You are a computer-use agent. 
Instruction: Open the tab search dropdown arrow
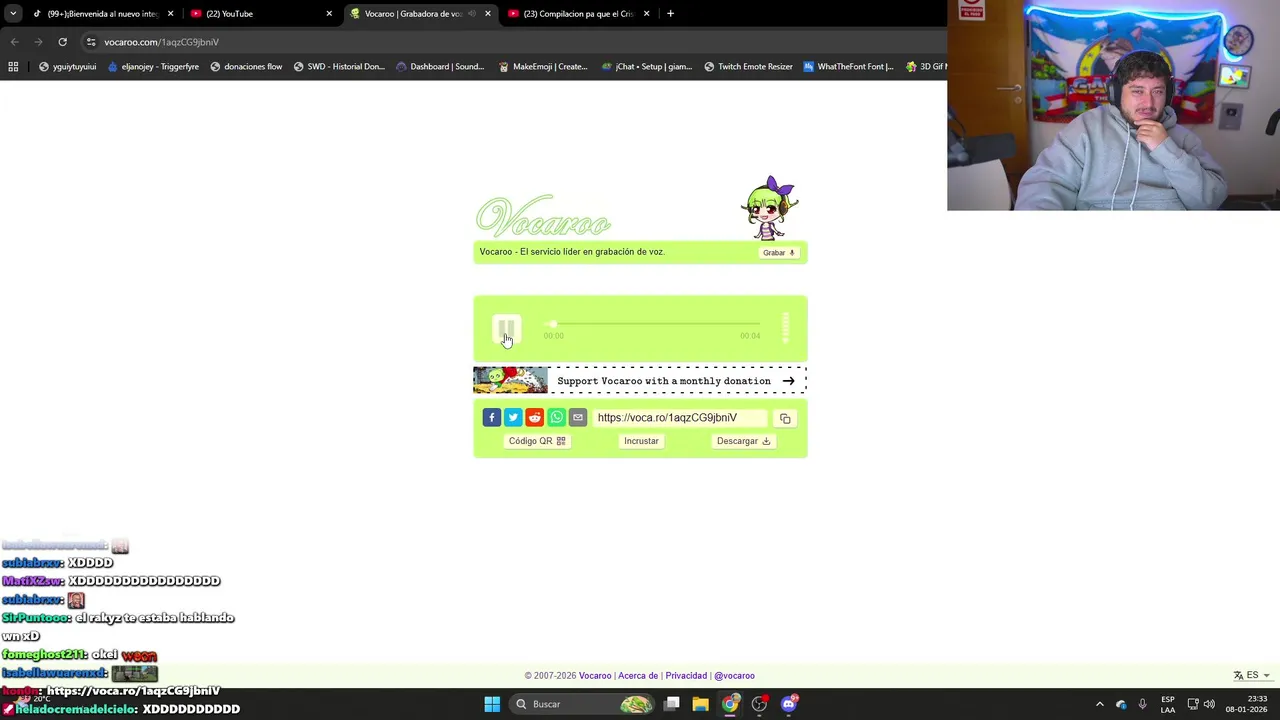point(13,14)
